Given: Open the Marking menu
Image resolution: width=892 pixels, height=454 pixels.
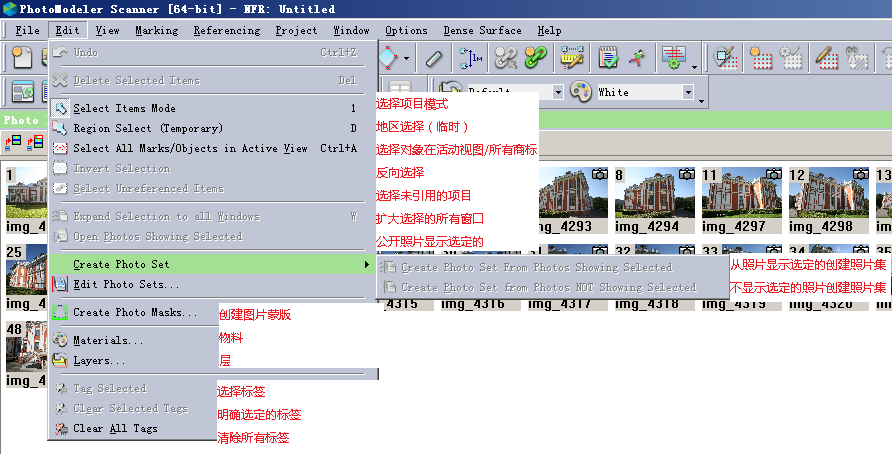Looking at the screenshot, I should coord(156,30).
